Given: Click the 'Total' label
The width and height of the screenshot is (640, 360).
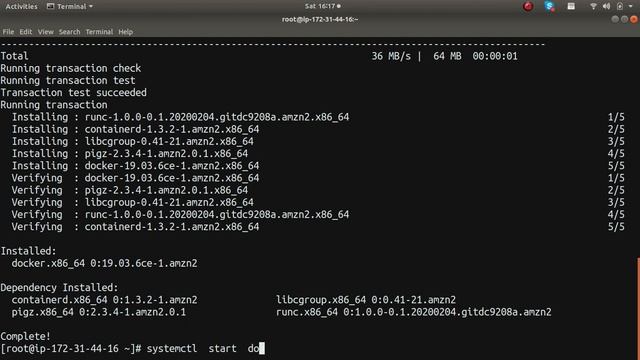Looking at the screenshot, I should click(x=14, y=56).
